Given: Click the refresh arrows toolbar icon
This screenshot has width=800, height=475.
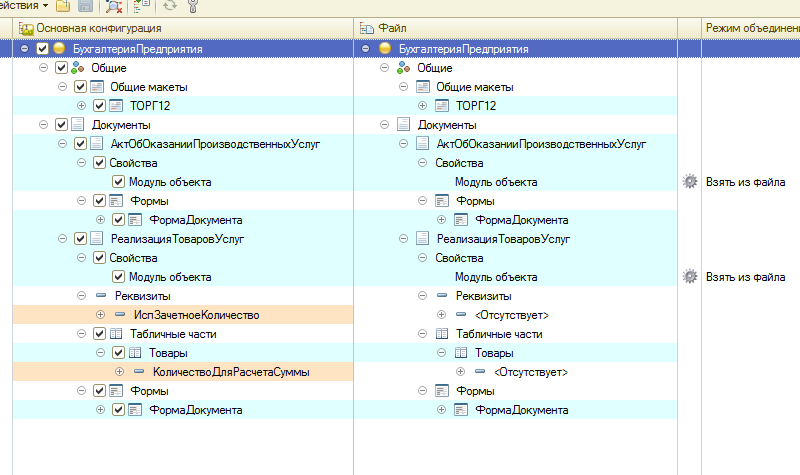Looking at the screenshot, I should 170,7.
